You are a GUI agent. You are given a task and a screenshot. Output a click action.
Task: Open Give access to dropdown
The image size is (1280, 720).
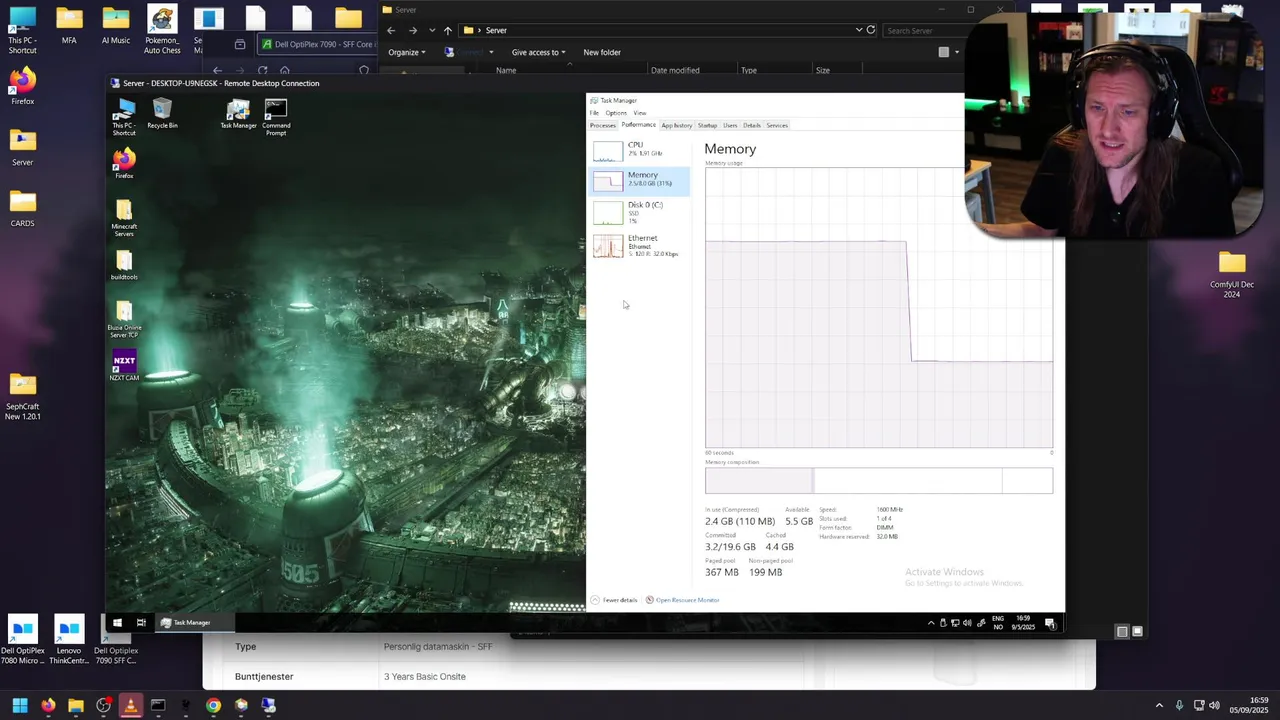[538, 52]
